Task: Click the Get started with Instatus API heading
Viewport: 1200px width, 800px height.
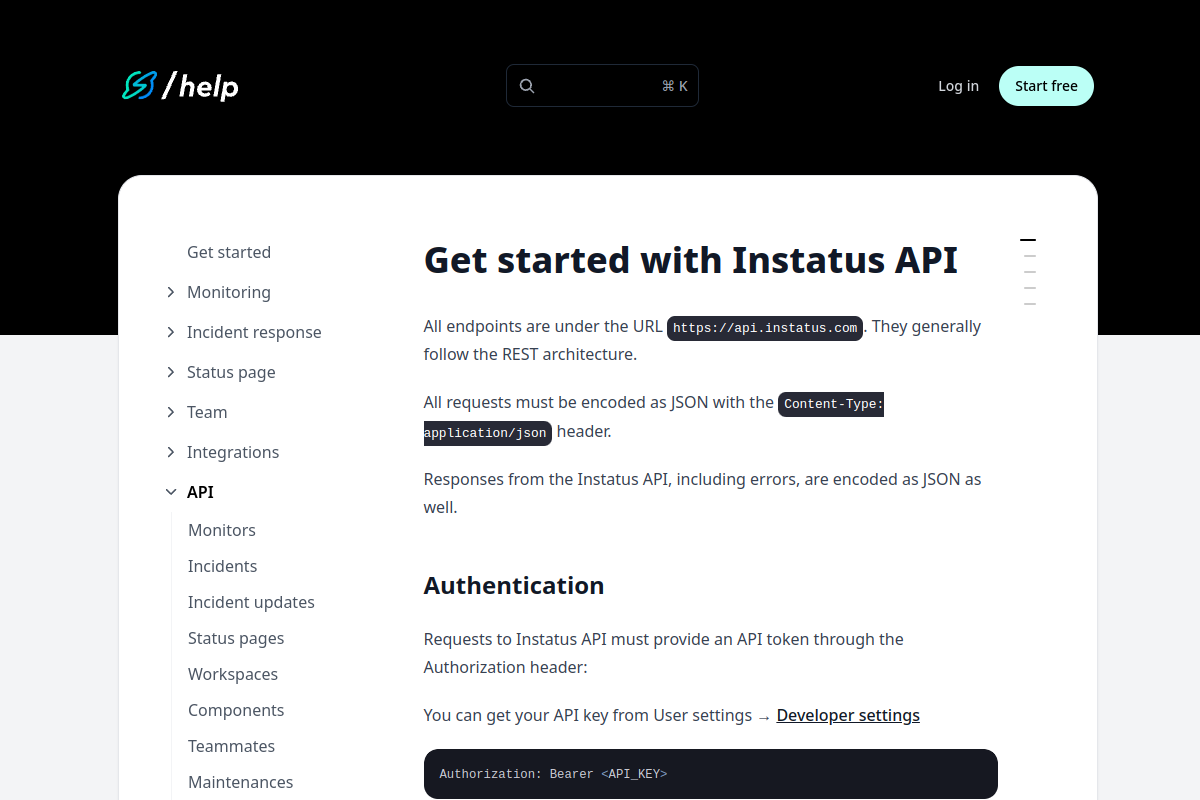Action: (x=691, y=260)
